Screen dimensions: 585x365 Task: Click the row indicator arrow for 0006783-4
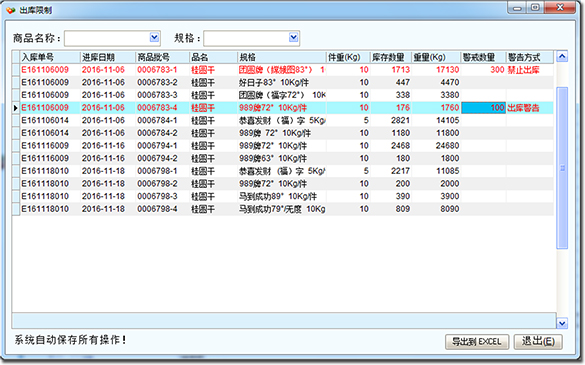pyautogui.click(x=16, y=108)
